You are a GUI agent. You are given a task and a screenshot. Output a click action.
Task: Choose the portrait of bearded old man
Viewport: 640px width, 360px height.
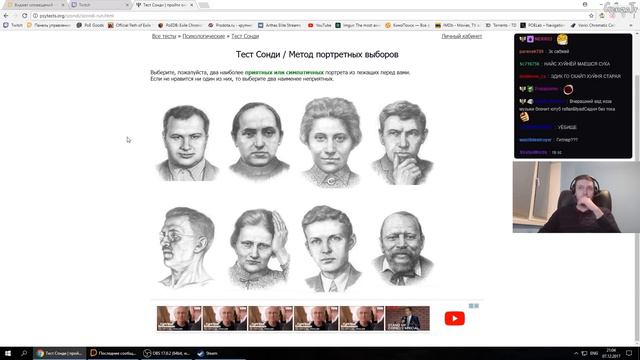[402, 248]
